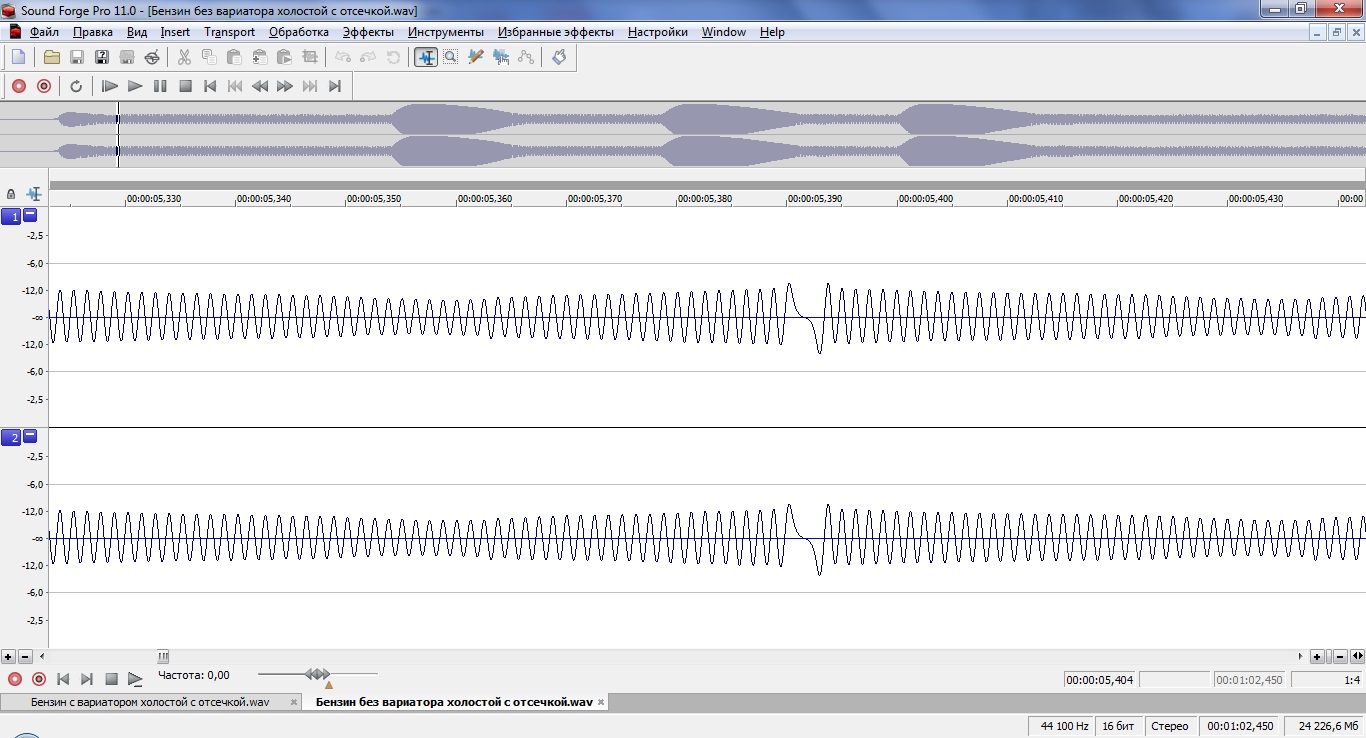Collapse channel 2 with minus button
Viewport: 1366px width, 738px height.
[30, 436]
